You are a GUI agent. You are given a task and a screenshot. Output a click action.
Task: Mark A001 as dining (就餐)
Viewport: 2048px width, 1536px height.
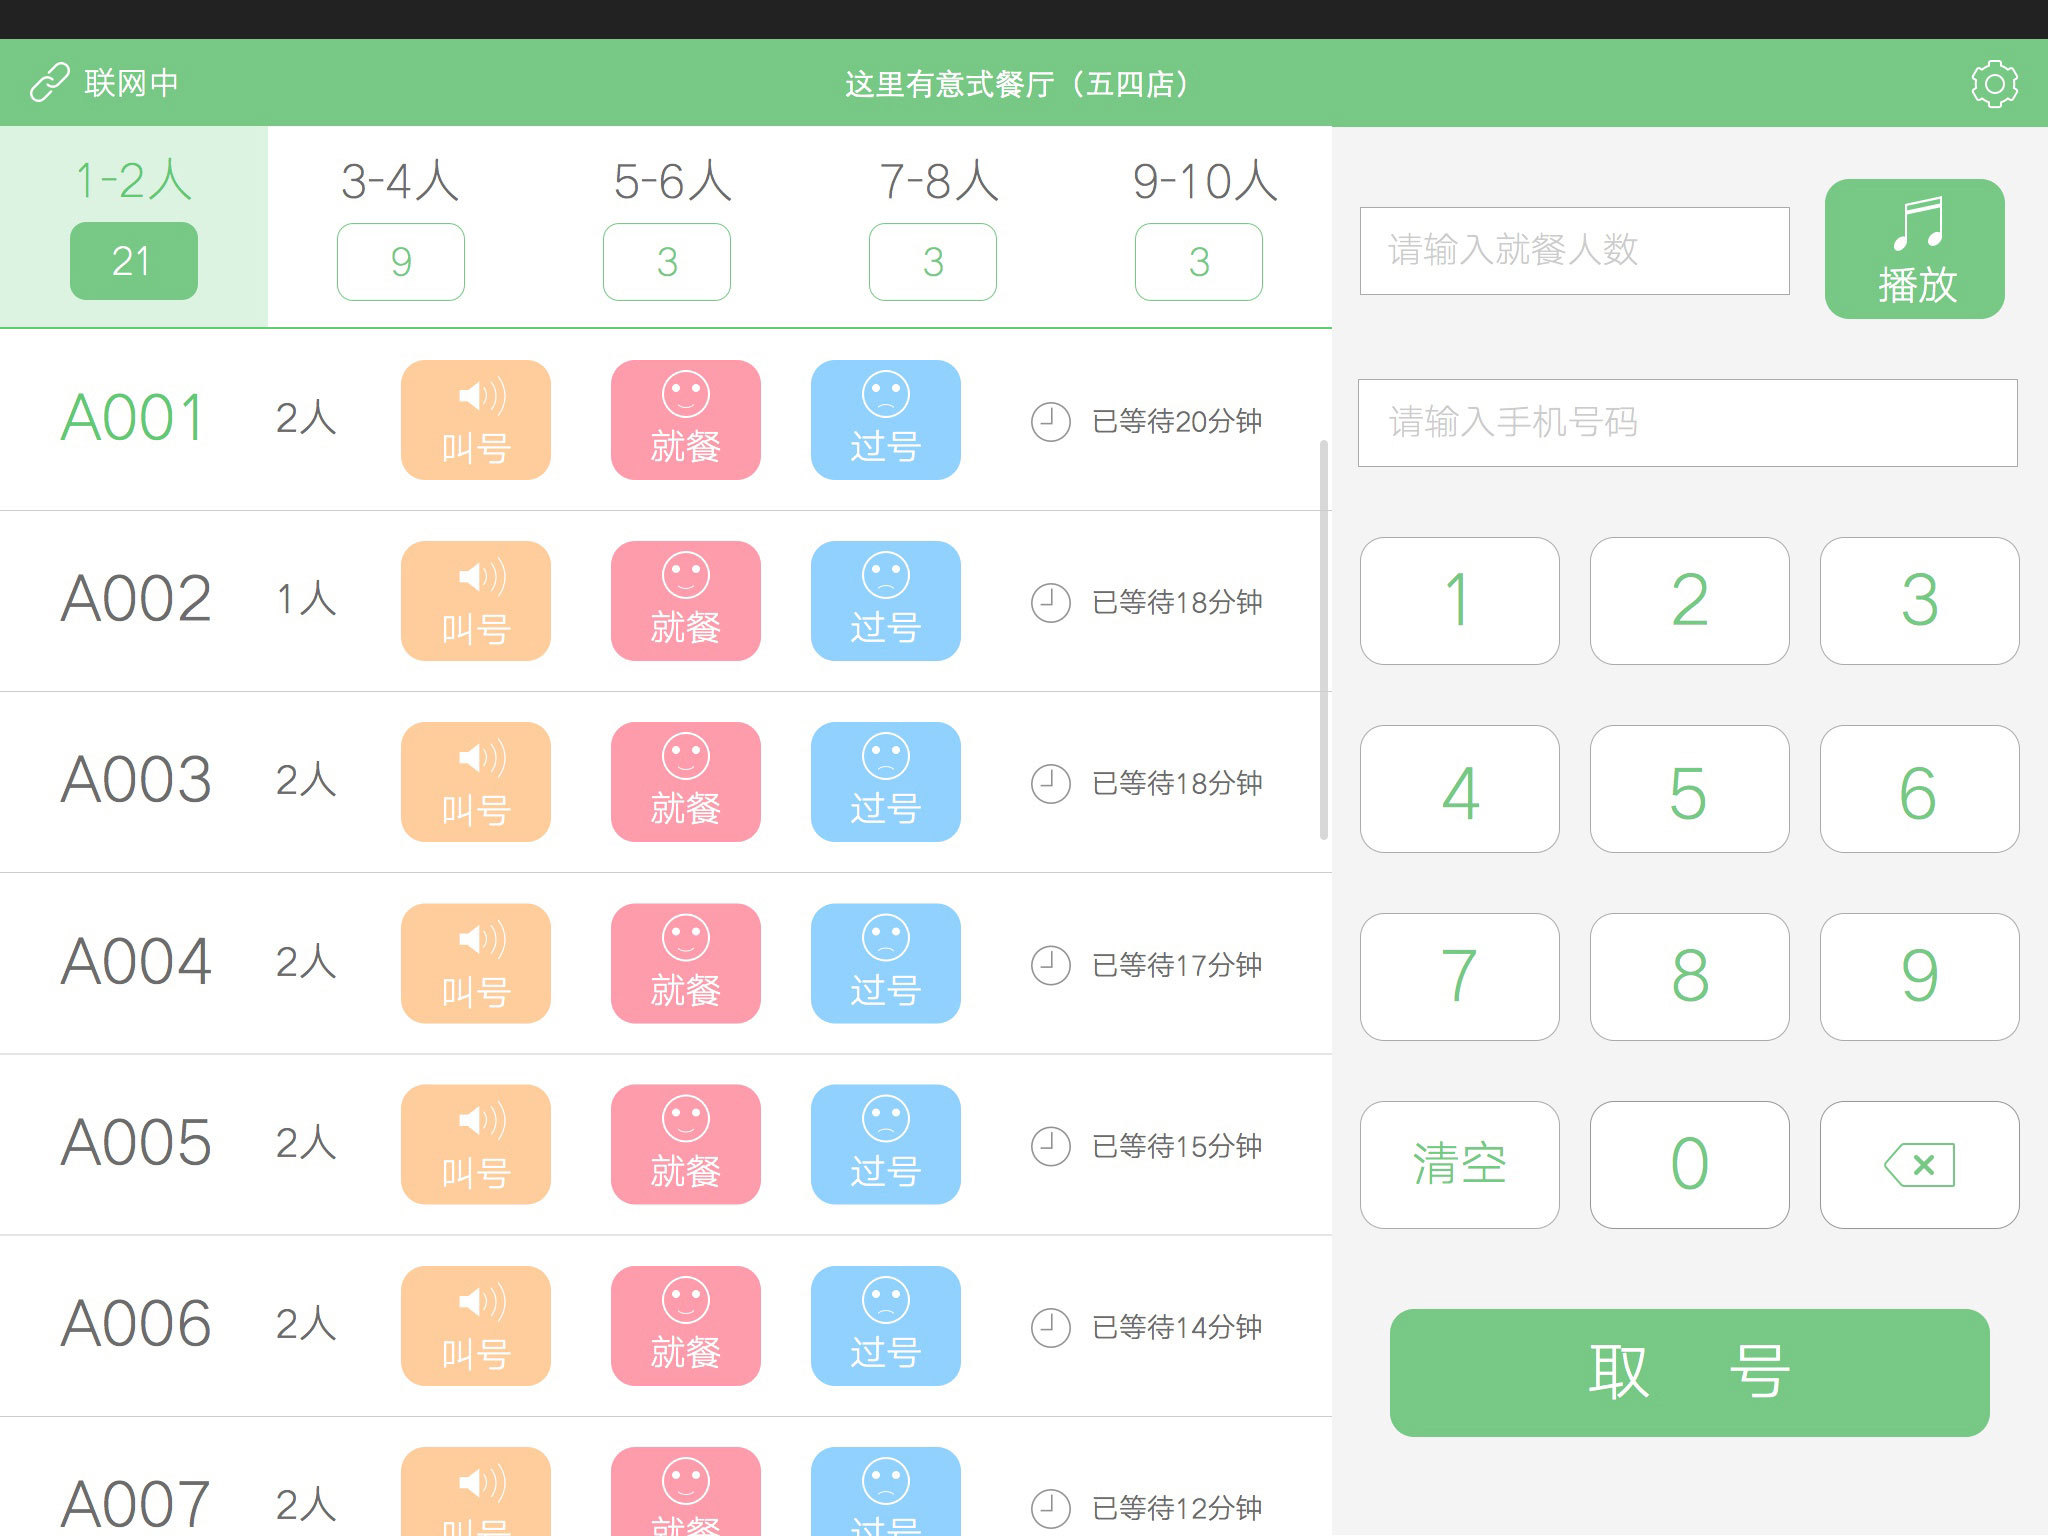pos(686,420)
